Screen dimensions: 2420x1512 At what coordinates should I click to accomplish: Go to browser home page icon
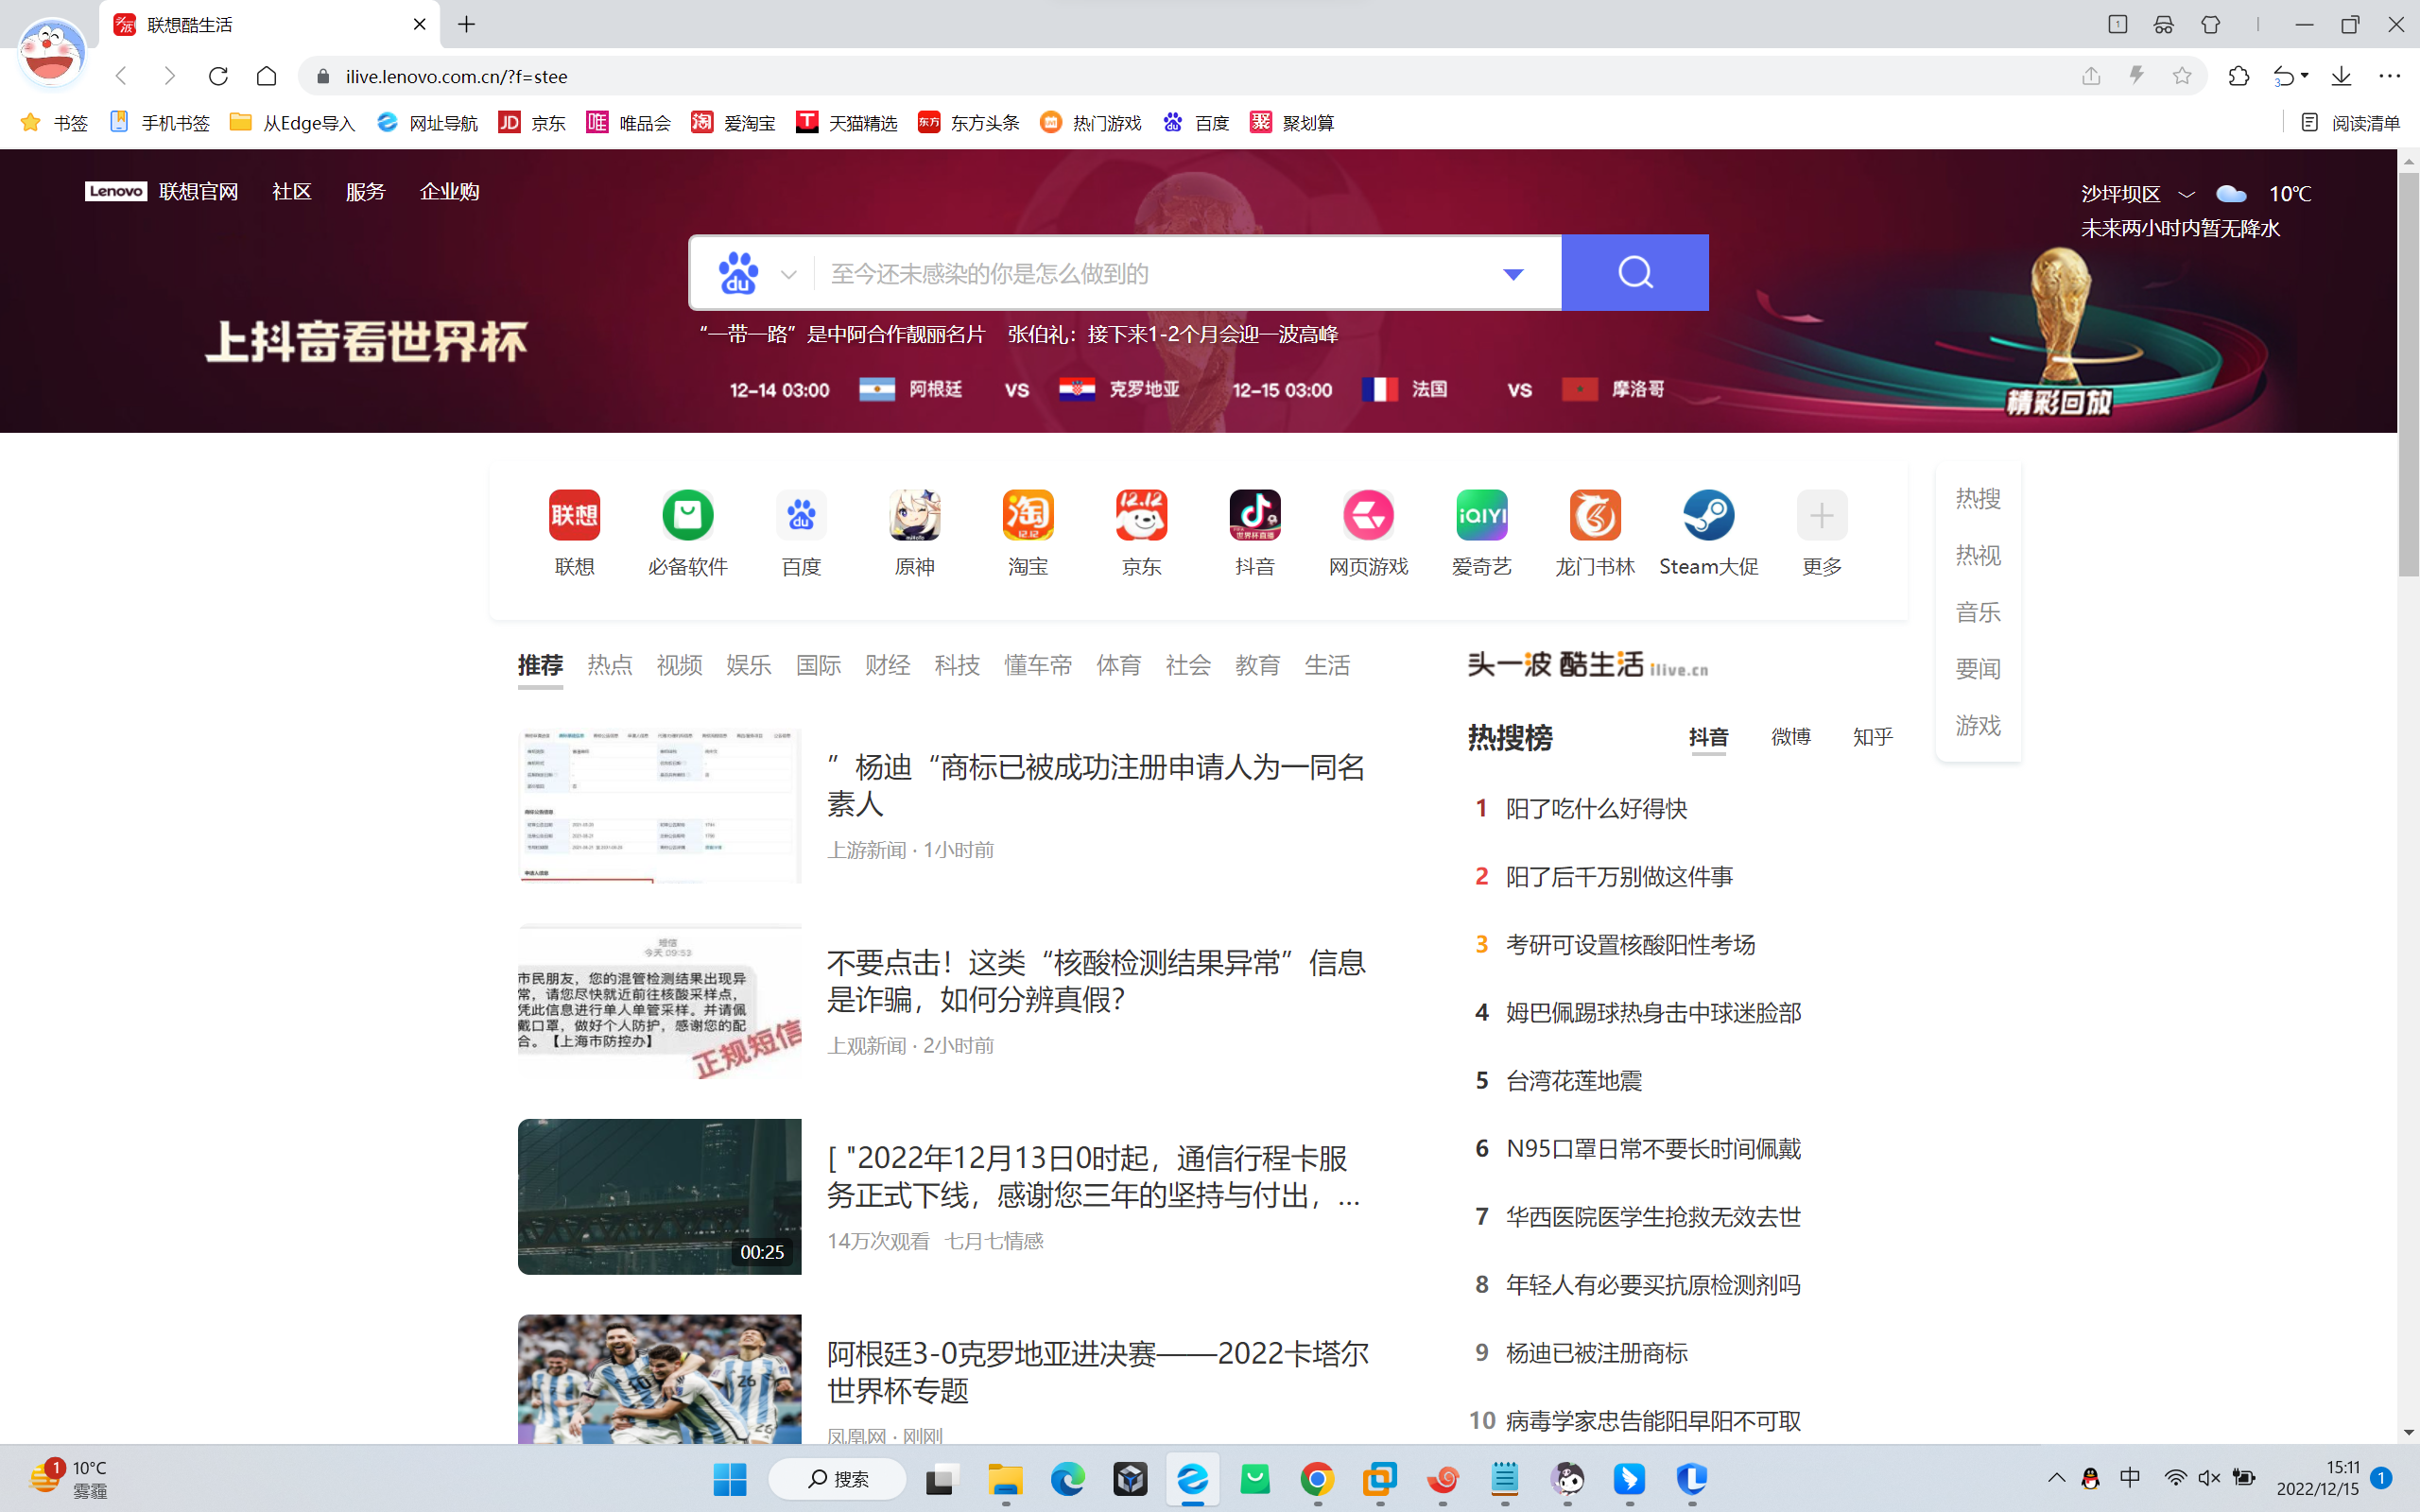[266, 76]
